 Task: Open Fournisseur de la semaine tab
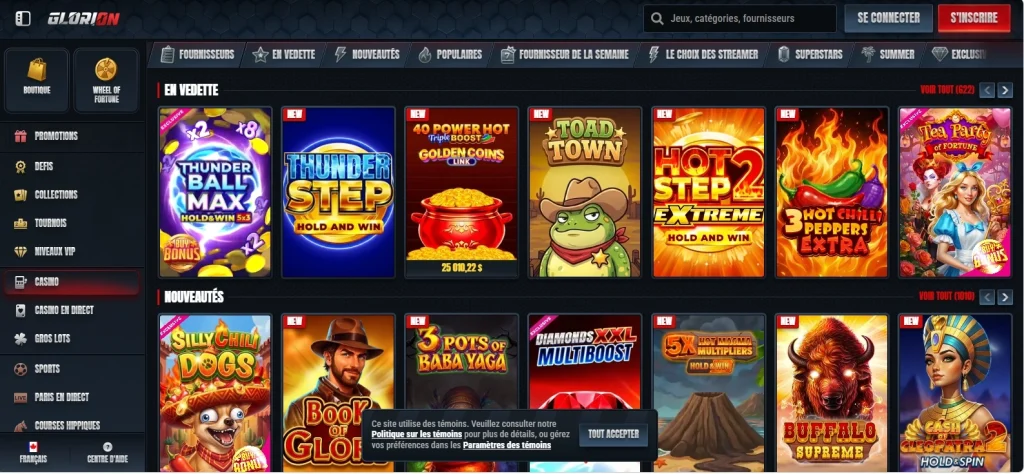coord(565,54)
